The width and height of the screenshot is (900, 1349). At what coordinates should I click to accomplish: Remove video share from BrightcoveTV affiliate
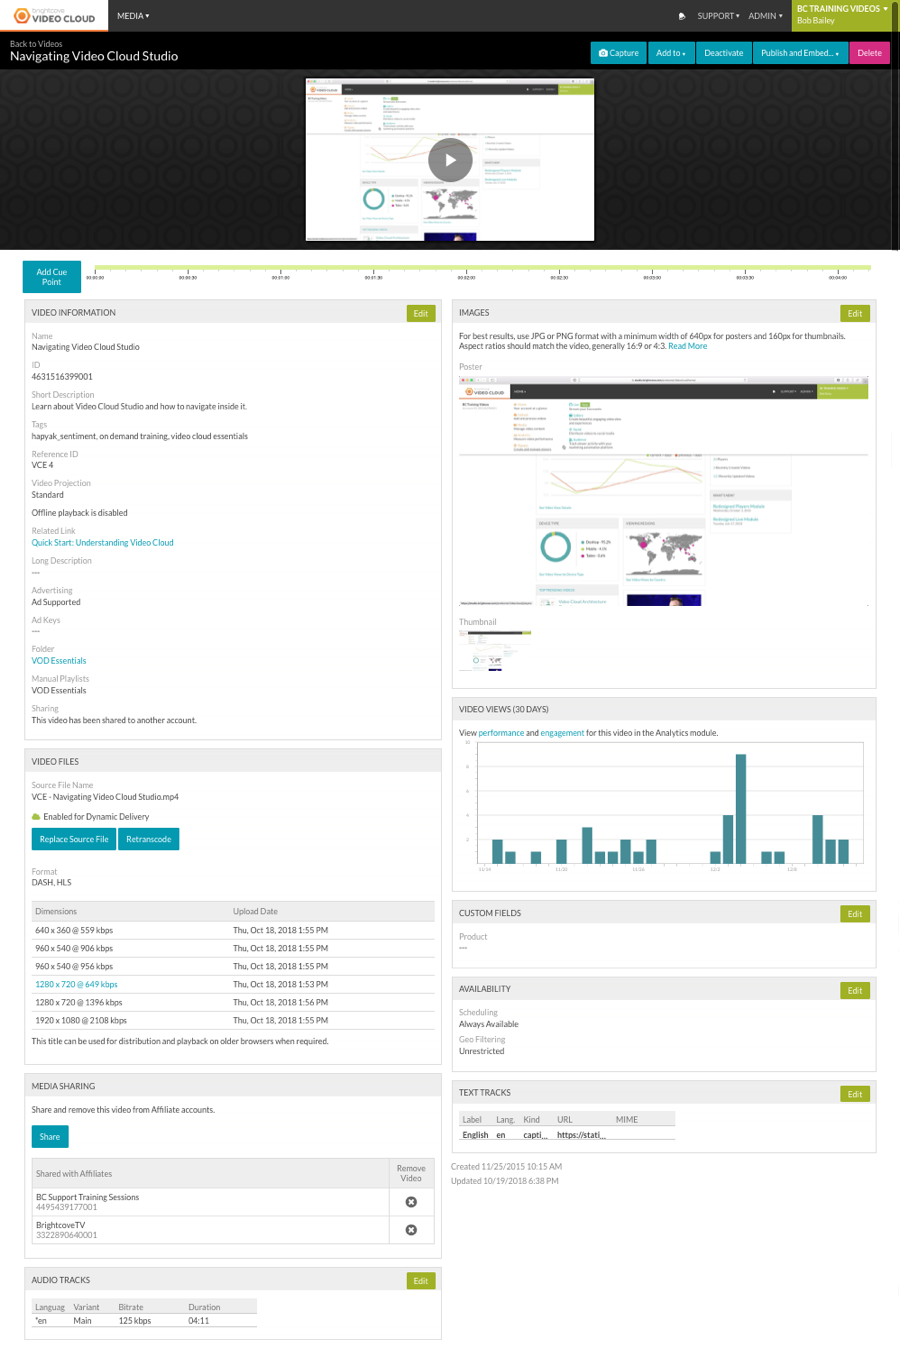tap(410, 1230)
